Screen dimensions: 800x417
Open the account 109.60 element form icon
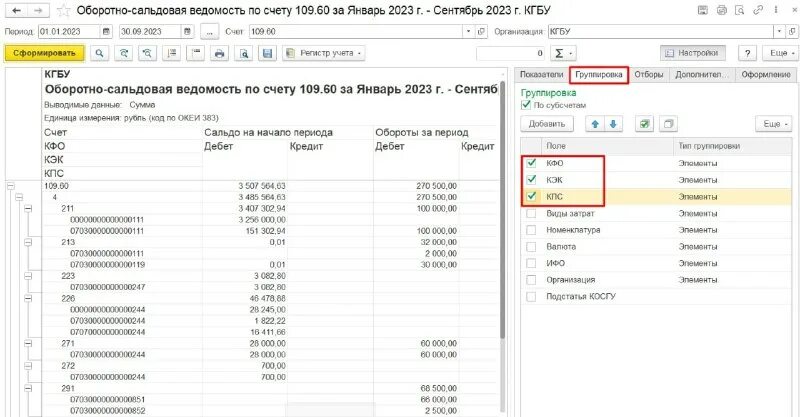point(481,32)
